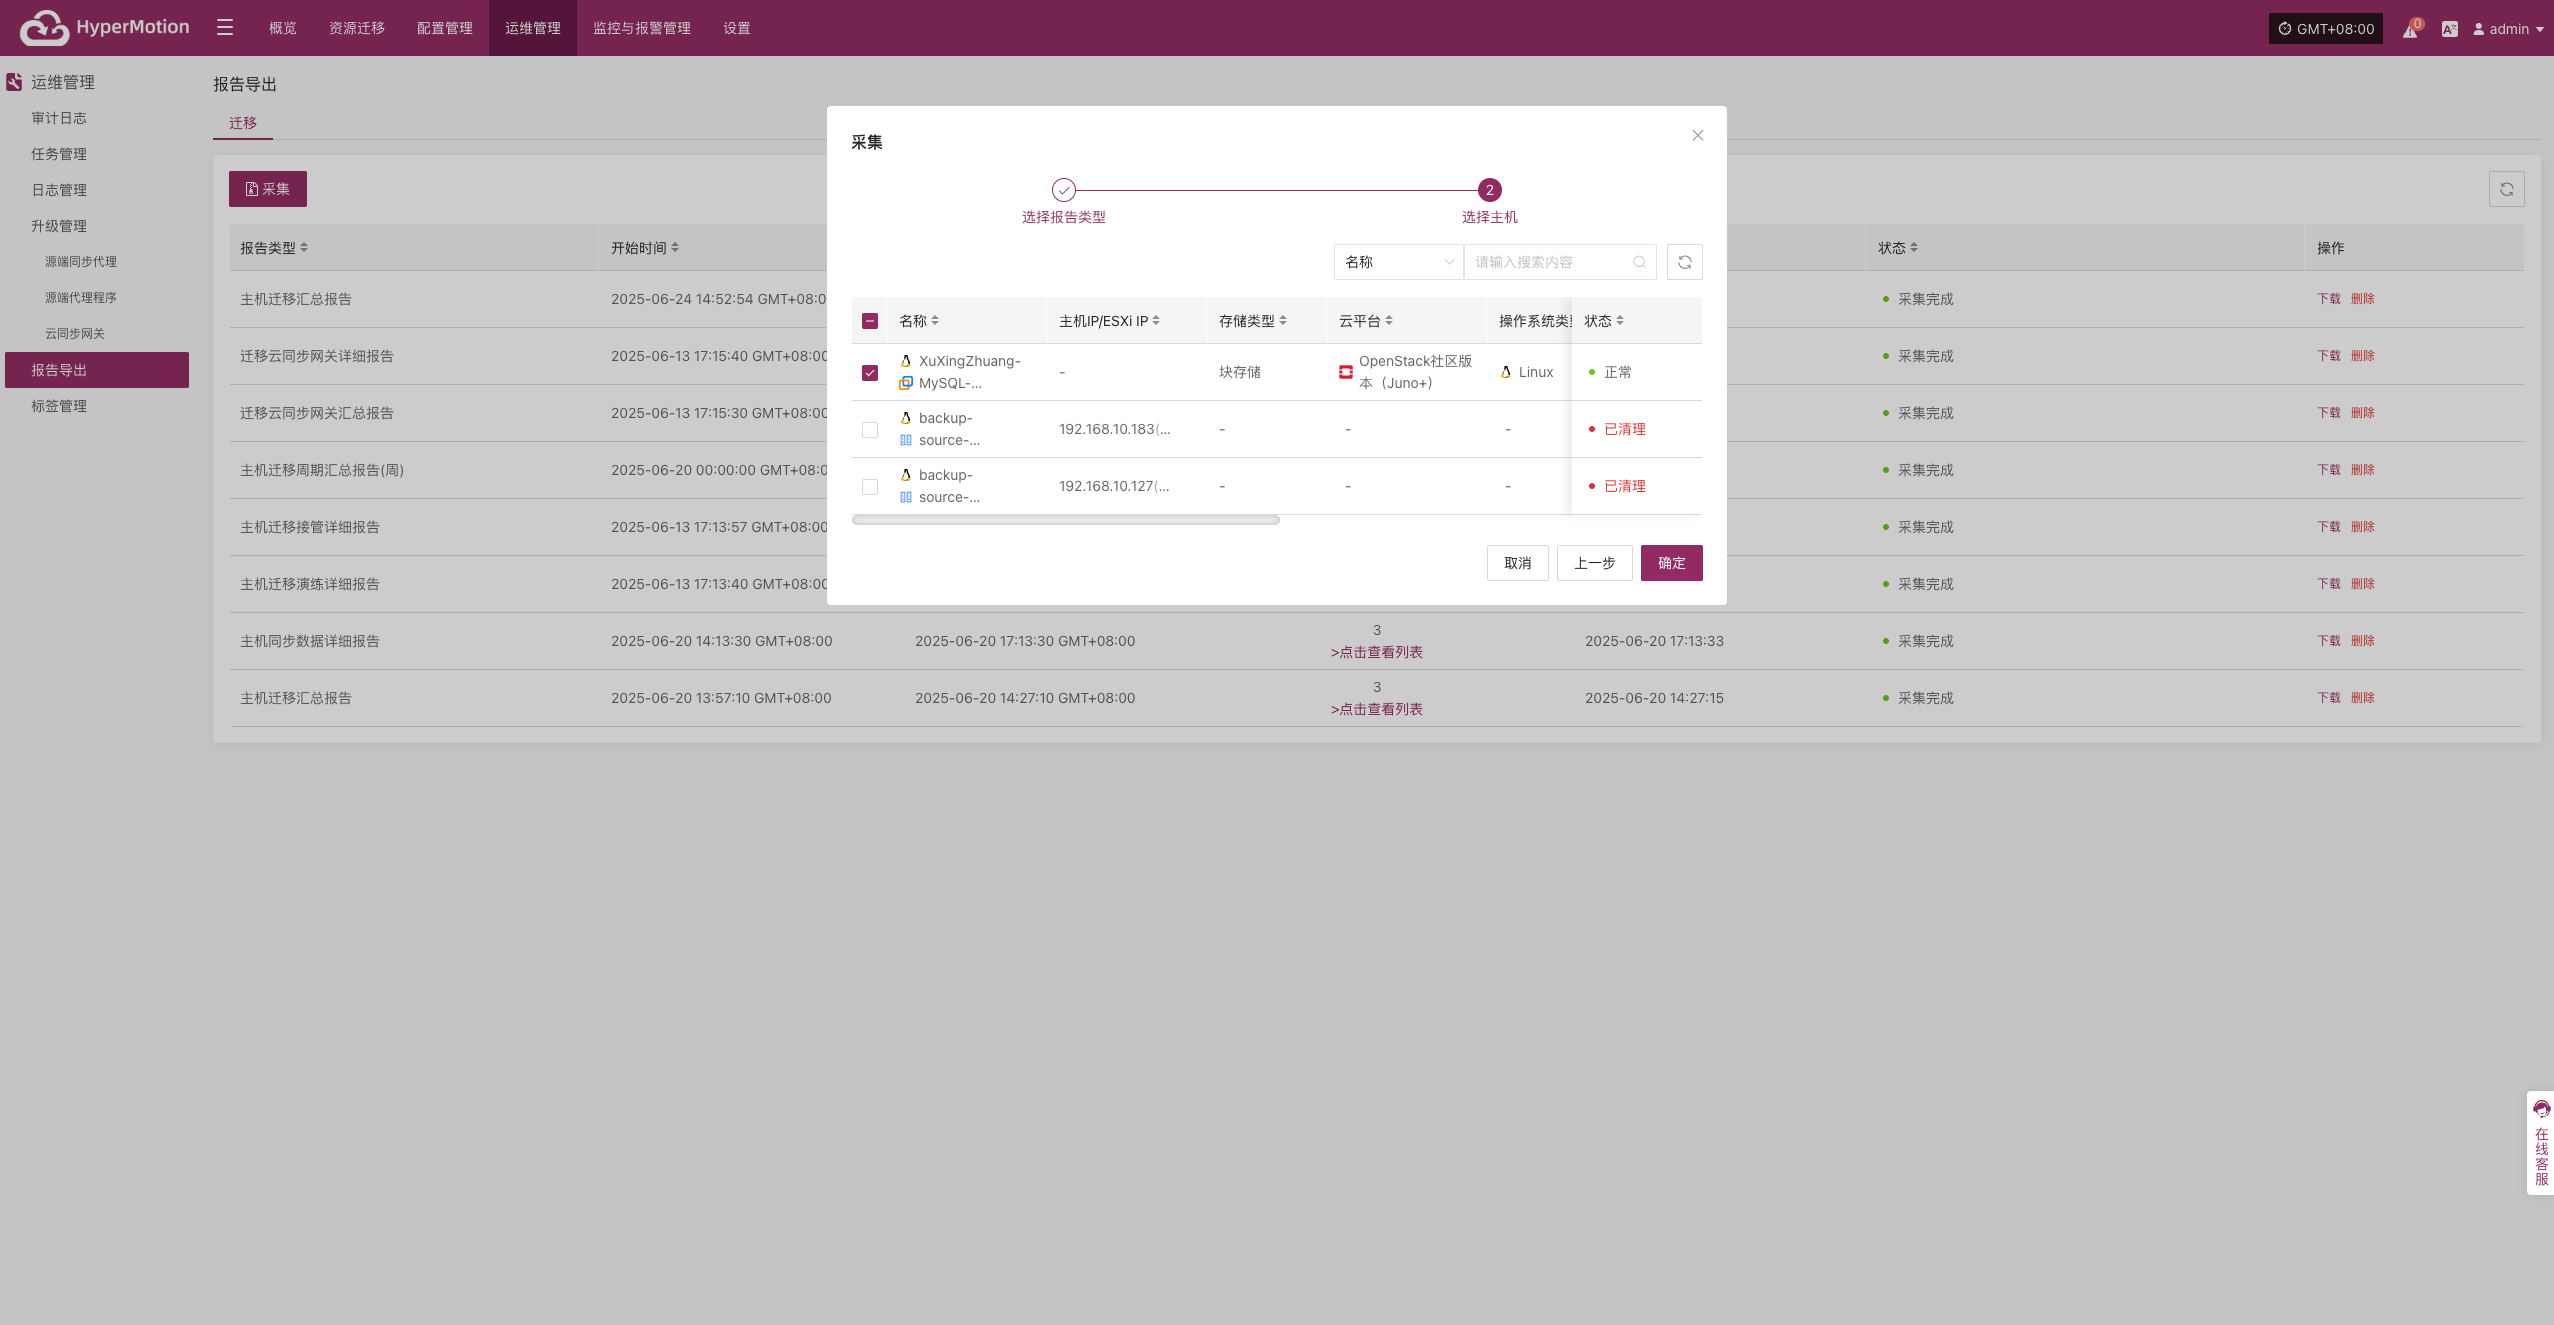Click the Linux icon next to XuXingZhuang
Image resolution: width=2554 pixels, height=1325 pixels.
click(906, 361)
